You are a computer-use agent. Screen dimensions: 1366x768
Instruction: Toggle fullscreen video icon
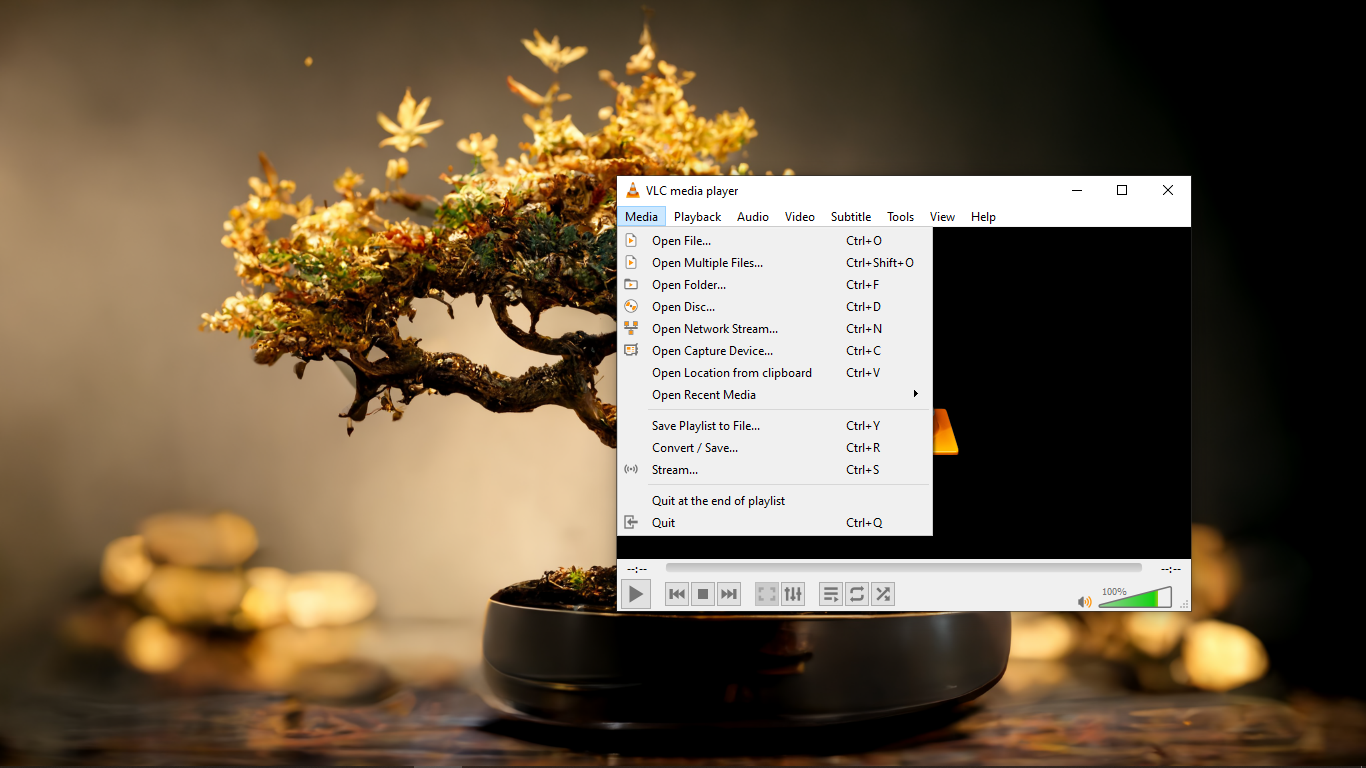[767, 594]
